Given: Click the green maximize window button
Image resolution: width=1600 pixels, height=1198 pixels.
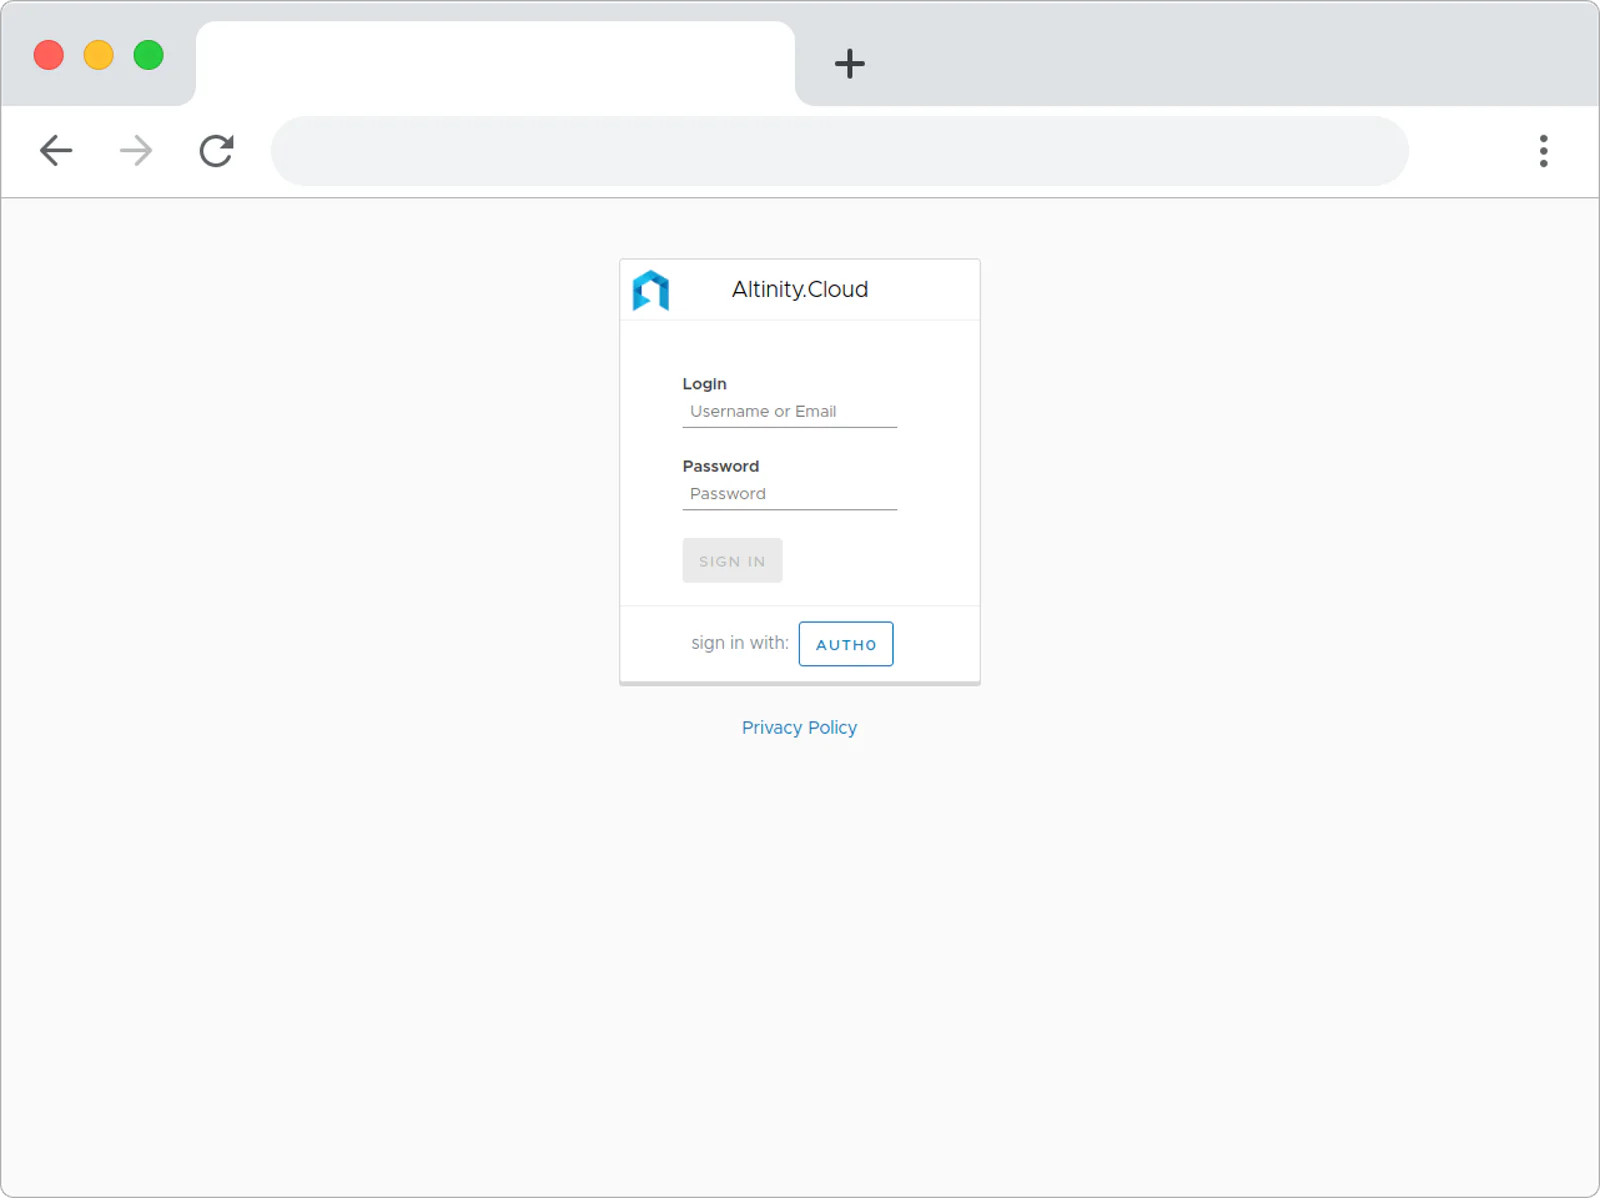Looking at the screenshot, I should click(x=149, y=55).
